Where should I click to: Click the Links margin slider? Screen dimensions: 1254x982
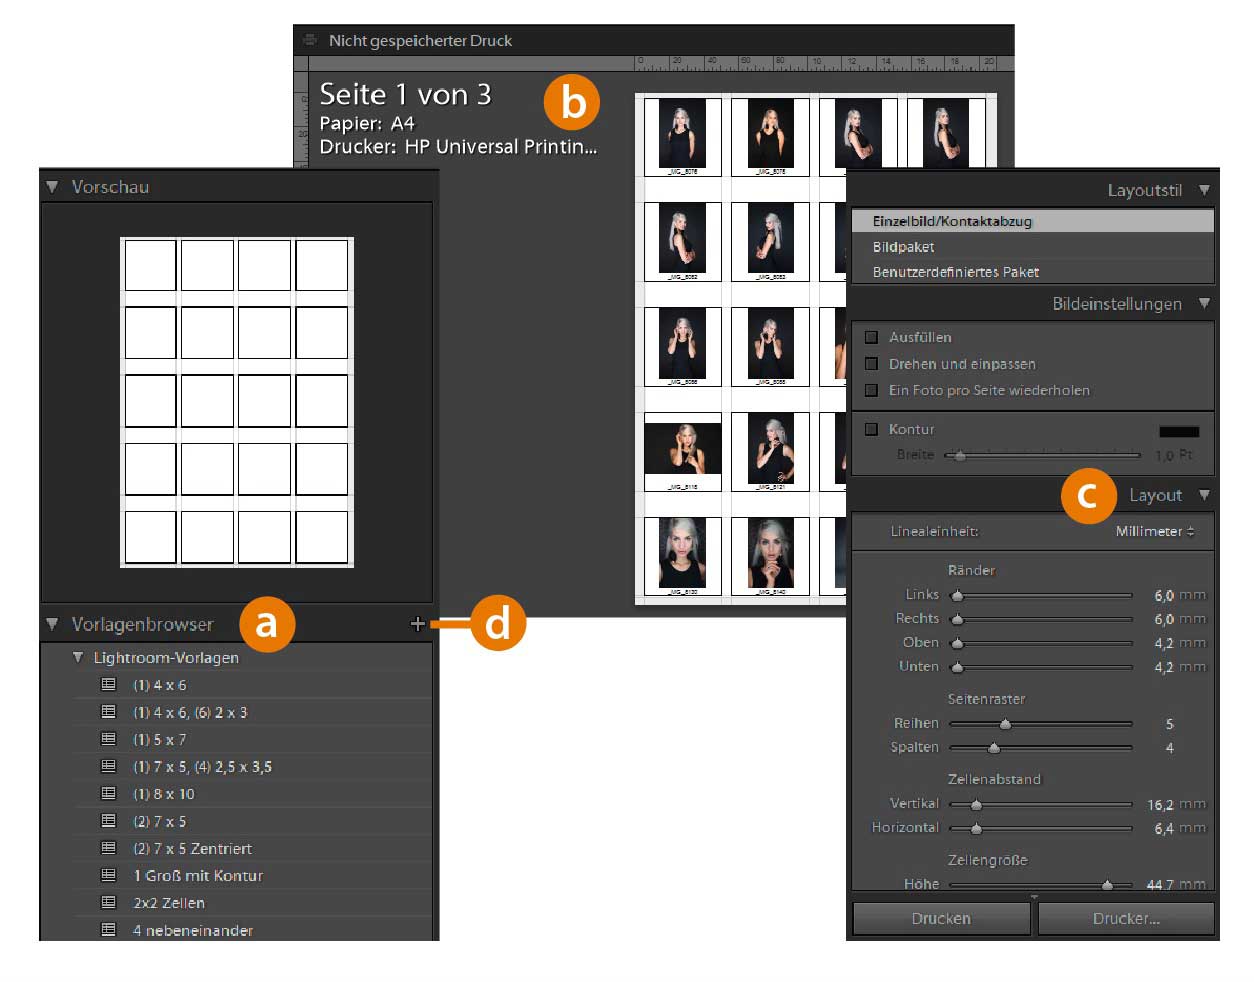point(1041,595)
